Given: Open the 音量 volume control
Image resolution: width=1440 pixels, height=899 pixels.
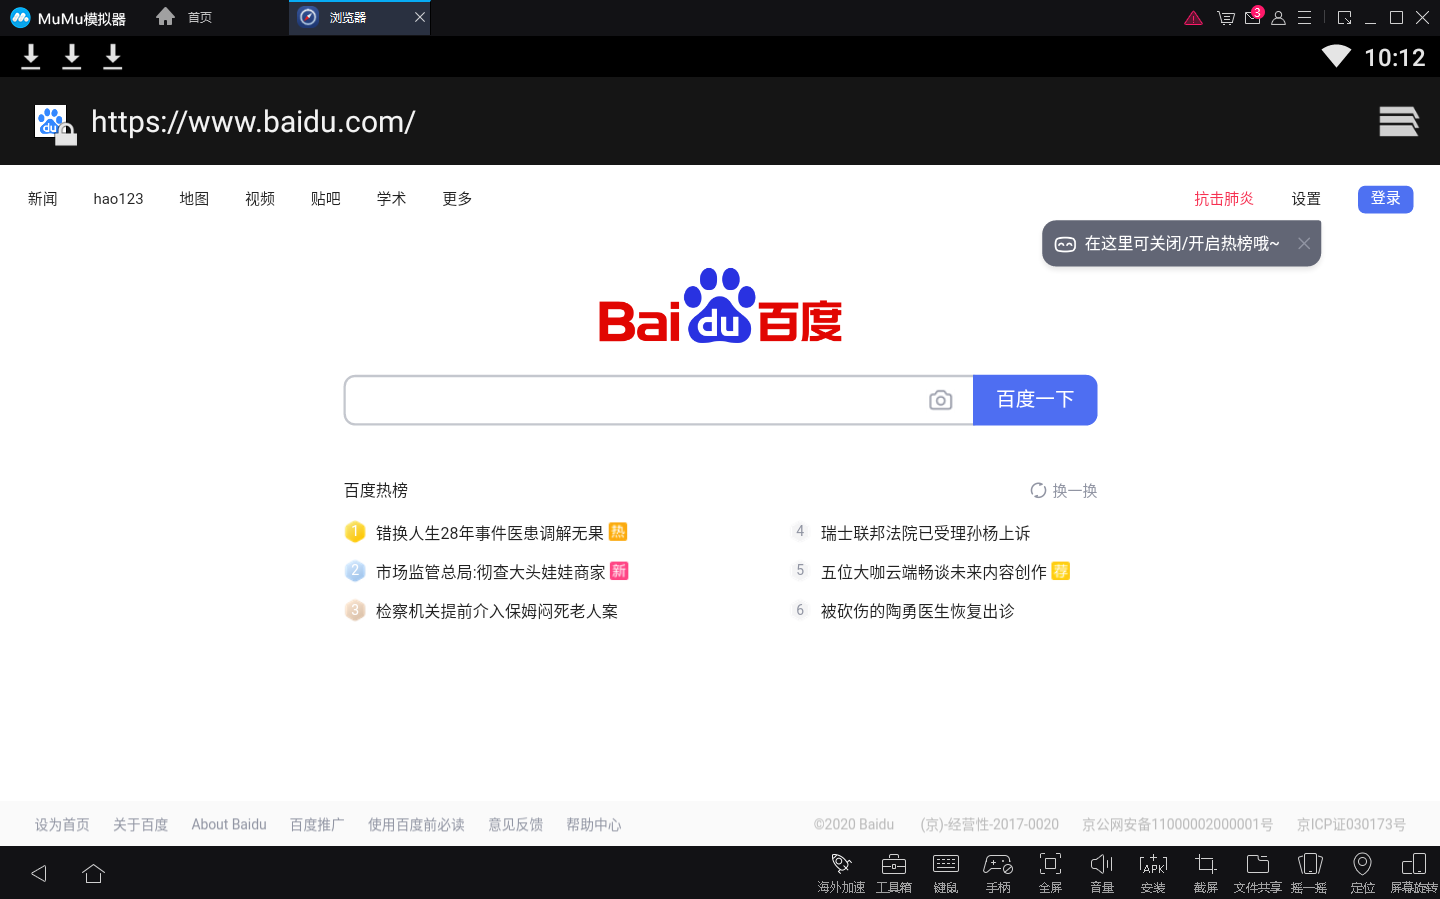Looking at the screenshot, I should click(1102, 872).
